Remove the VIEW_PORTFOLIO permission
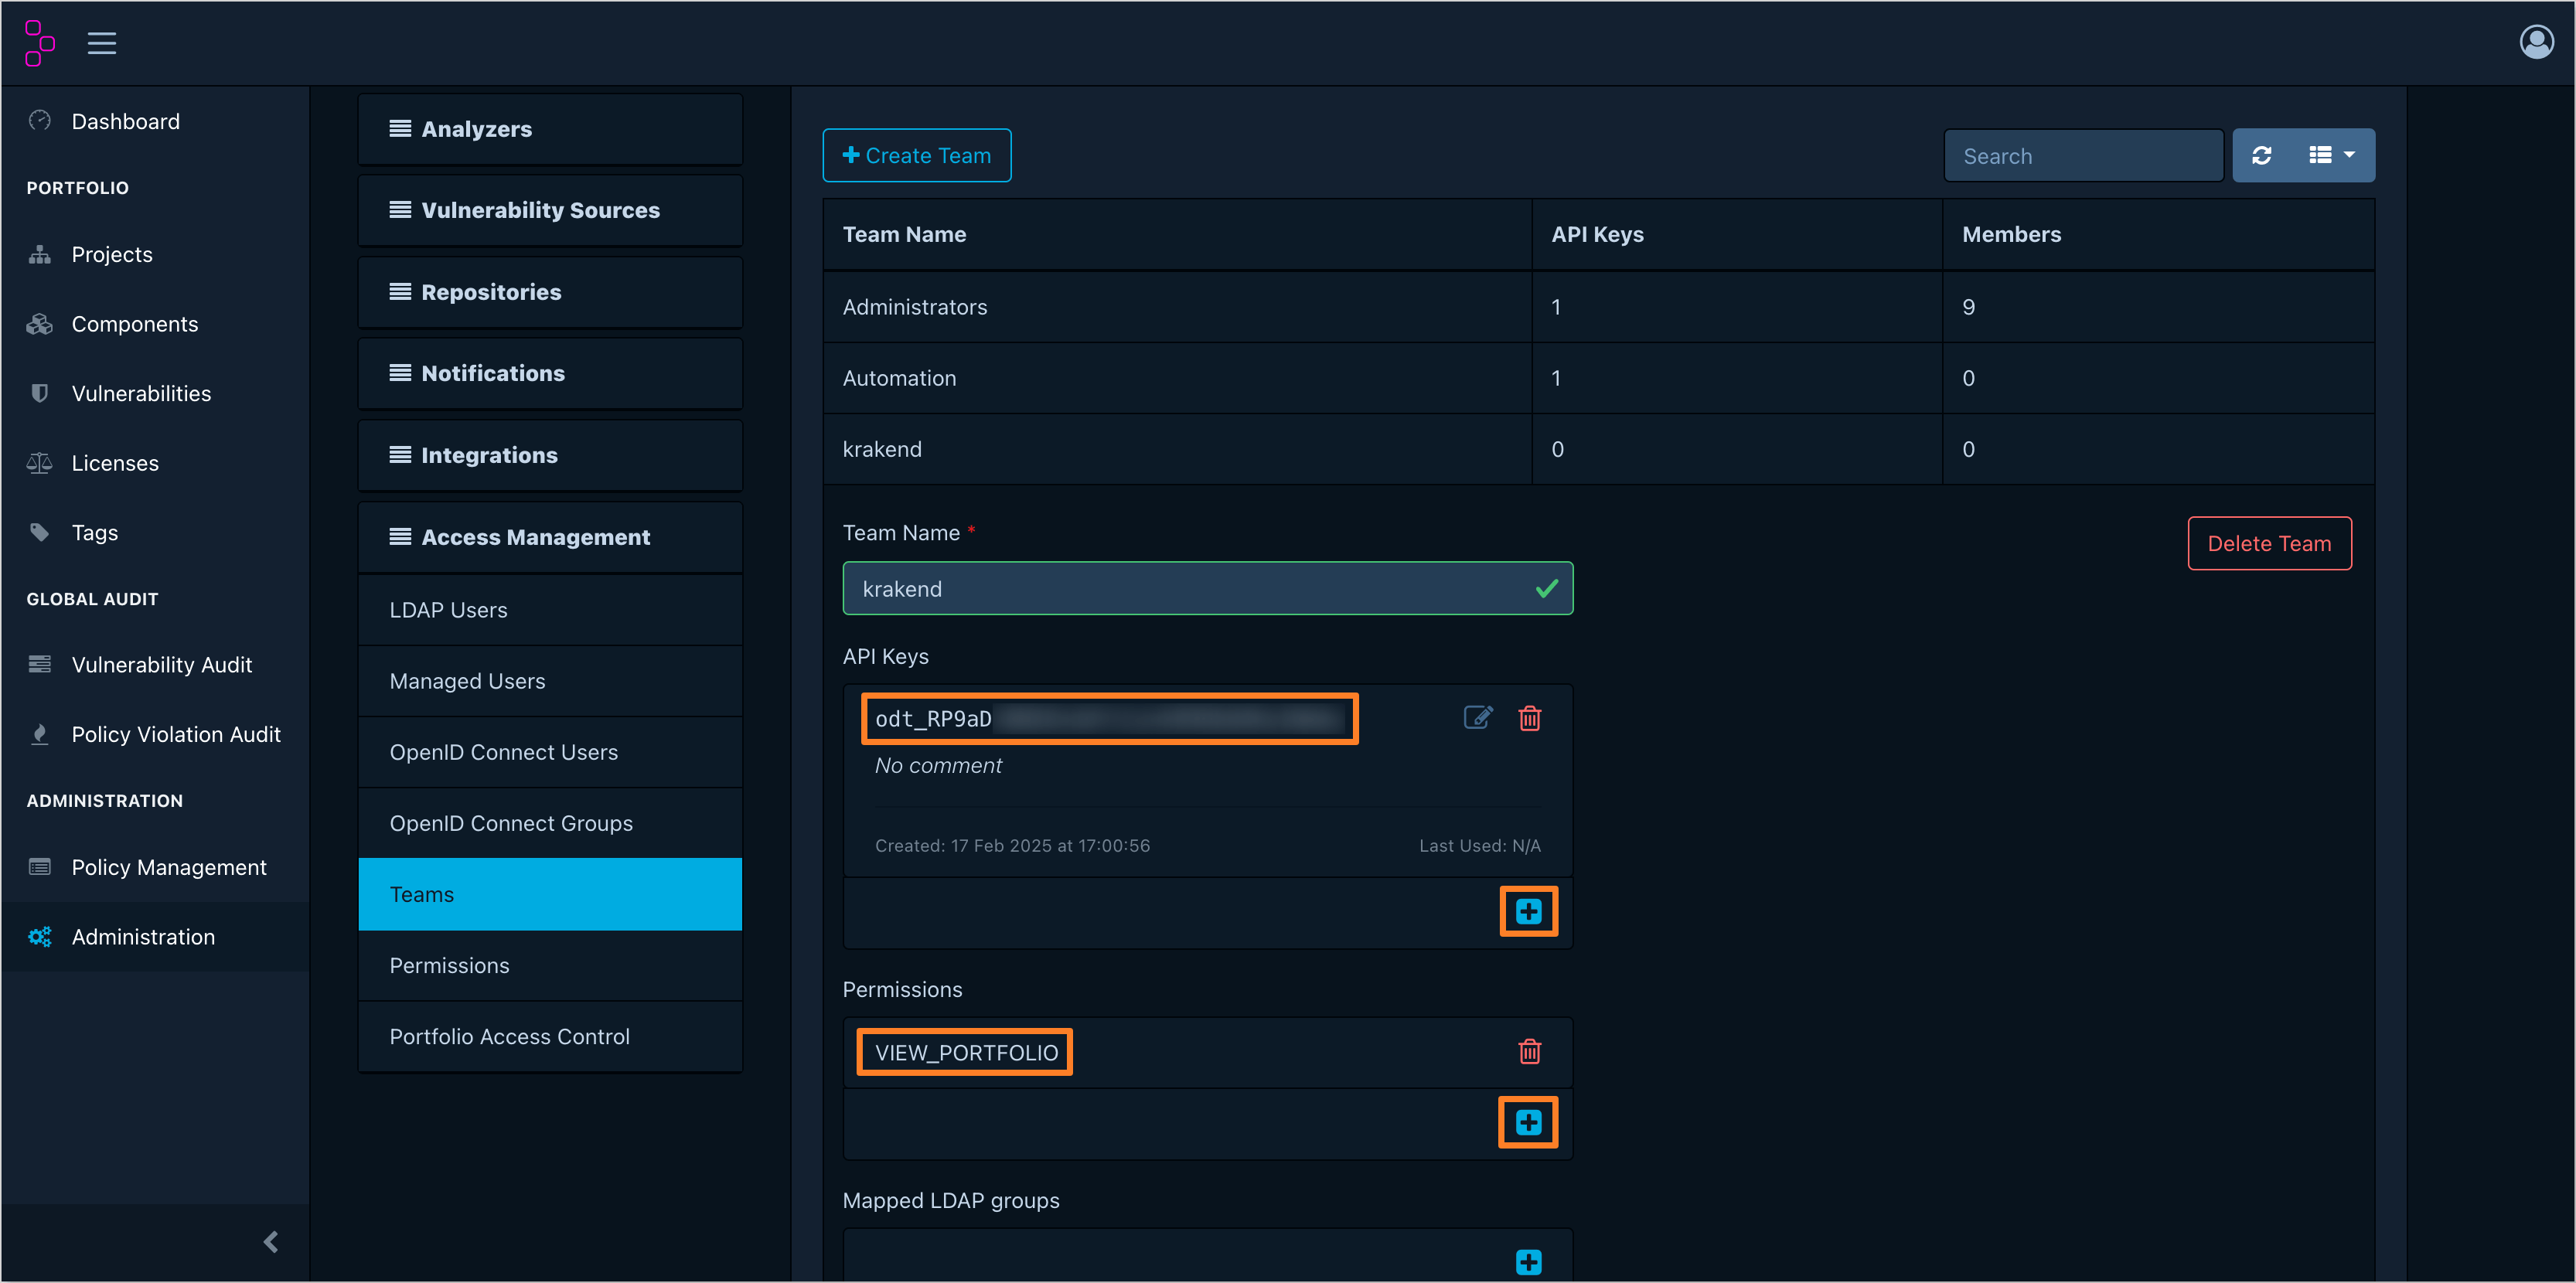The width and height of the screenshot is (2576, 1283). pos(1530,1051)
